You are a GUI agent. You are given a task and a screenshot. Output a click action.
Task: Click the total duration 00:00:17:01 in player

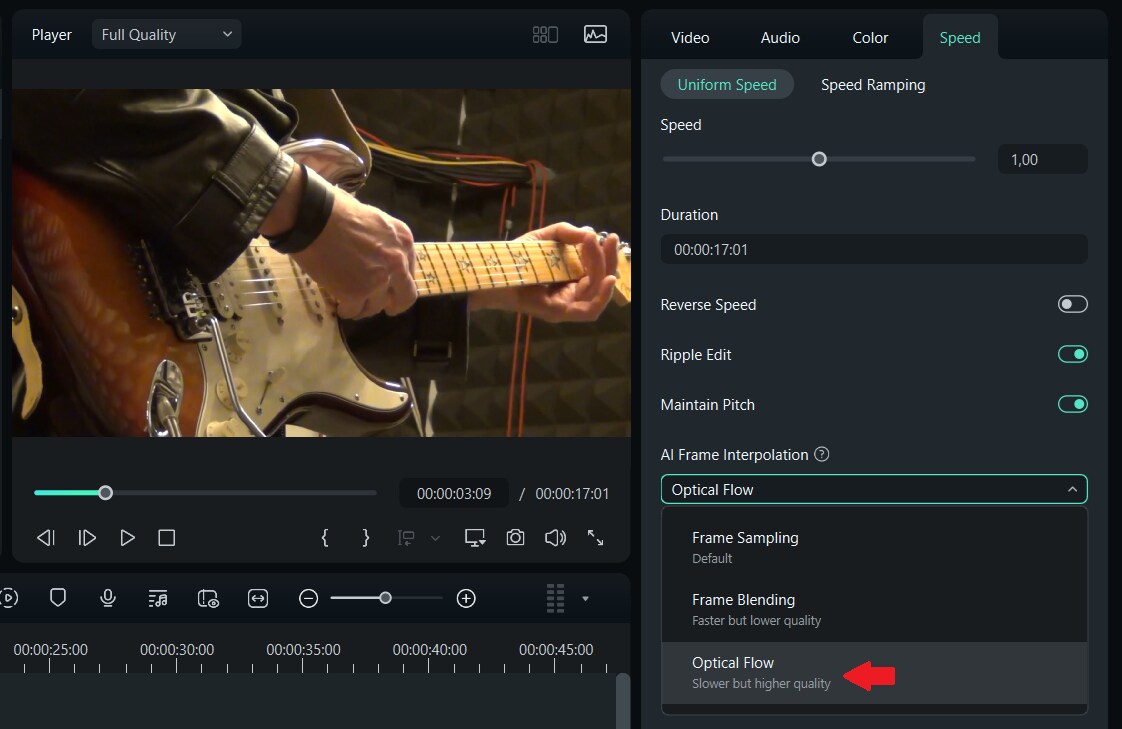[x=572, y=494]
